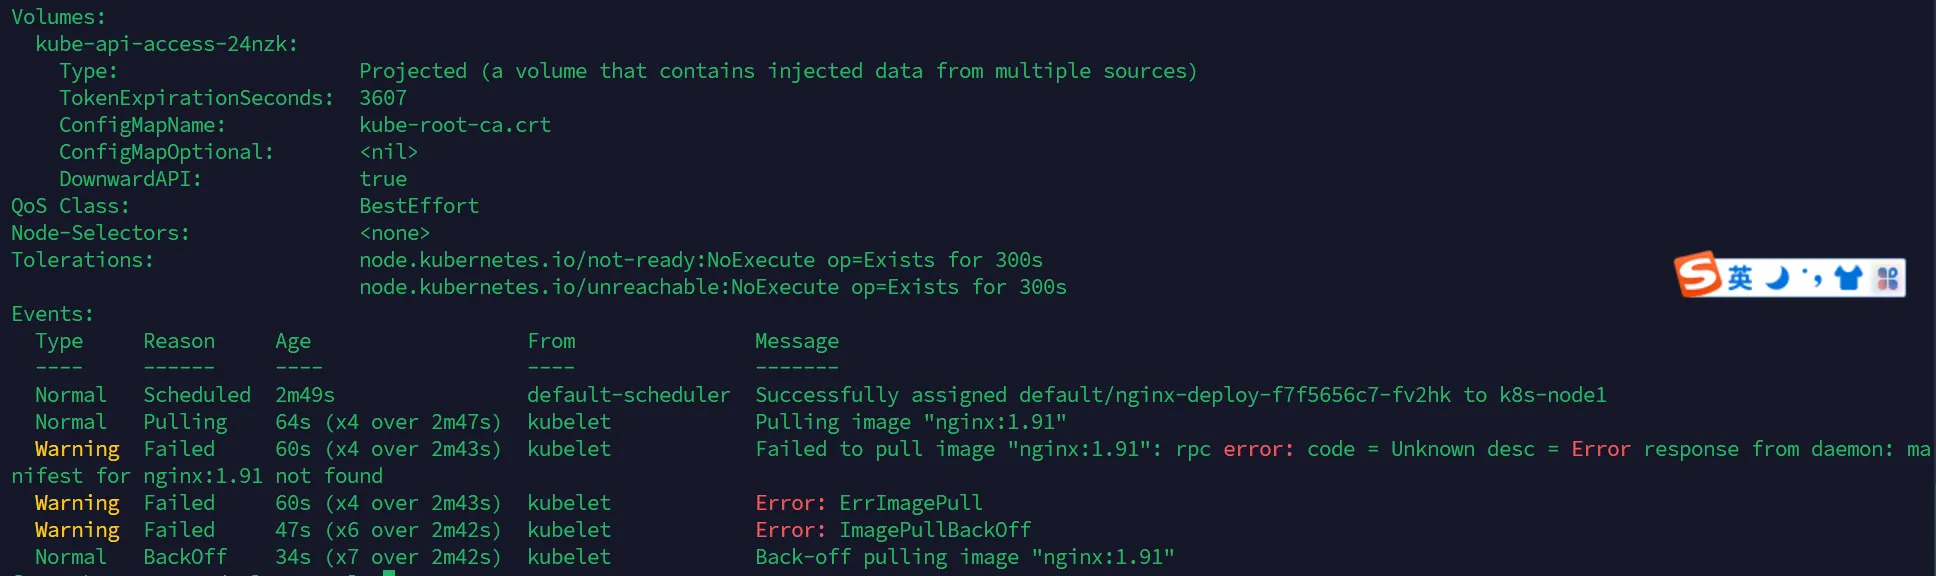Click the Pulling event reason

(185, 422)
